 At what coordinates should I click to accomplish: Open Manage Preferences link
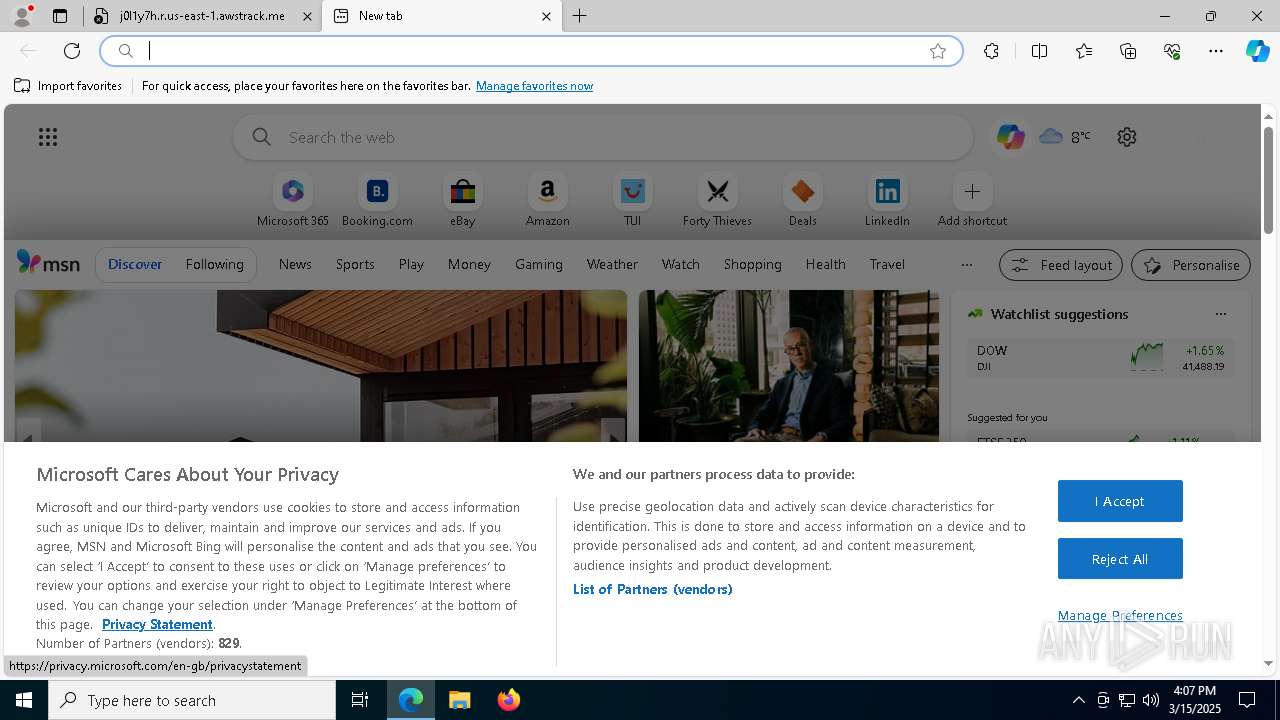pos(1120,615)
